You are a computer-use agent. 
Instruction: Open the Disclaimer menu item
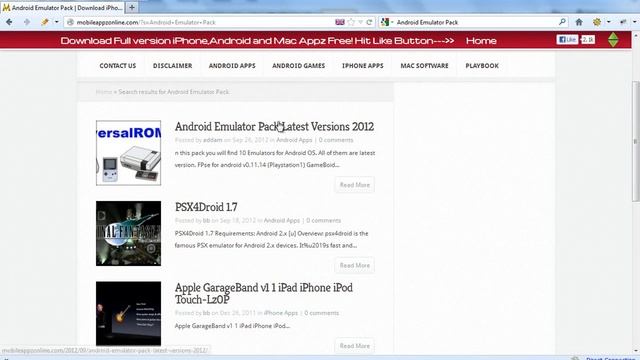coord(172,66)
